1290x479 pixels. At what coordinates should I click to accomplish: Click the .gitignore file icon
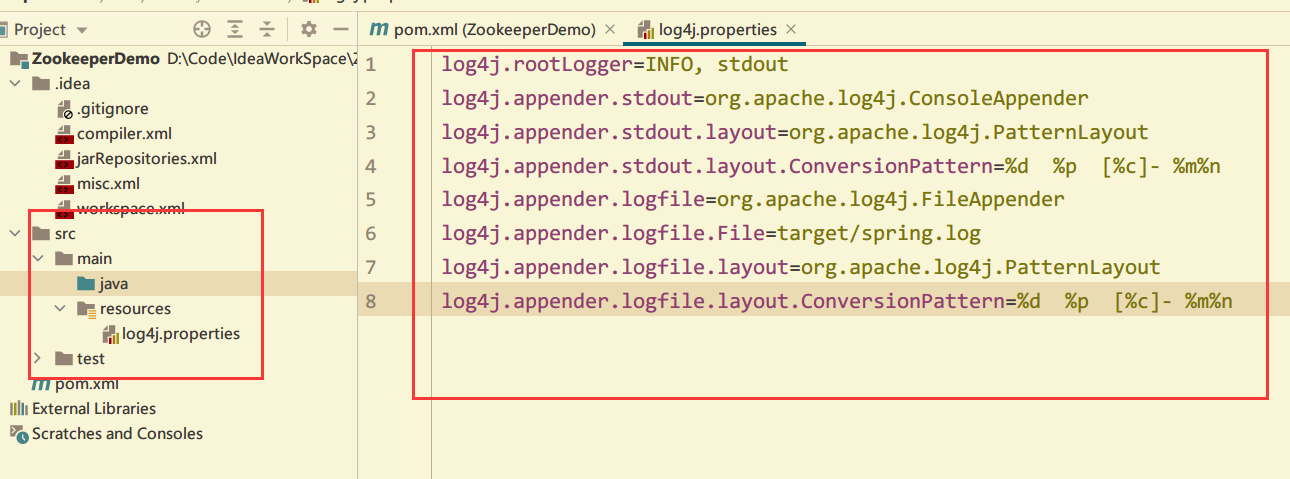(65, 109)
